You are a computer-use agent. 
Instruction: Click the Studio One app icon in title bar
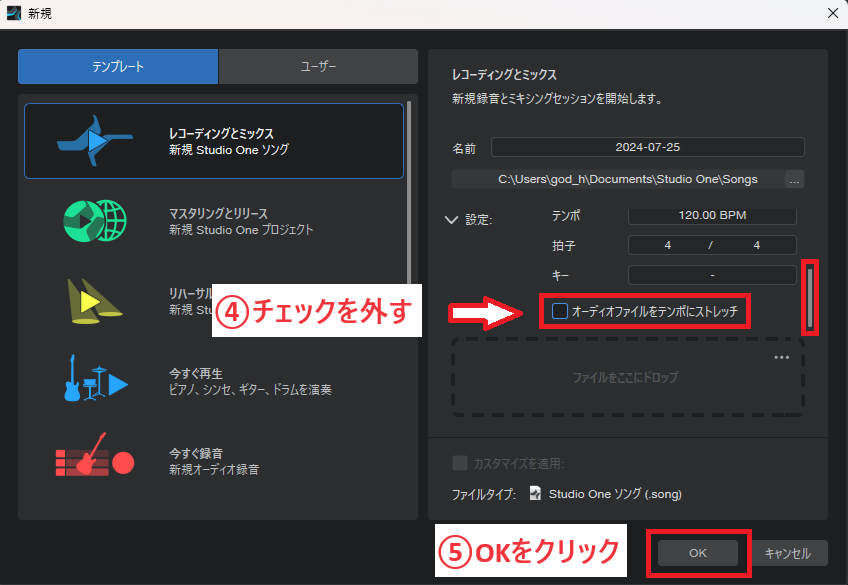[x=13, y=13]
